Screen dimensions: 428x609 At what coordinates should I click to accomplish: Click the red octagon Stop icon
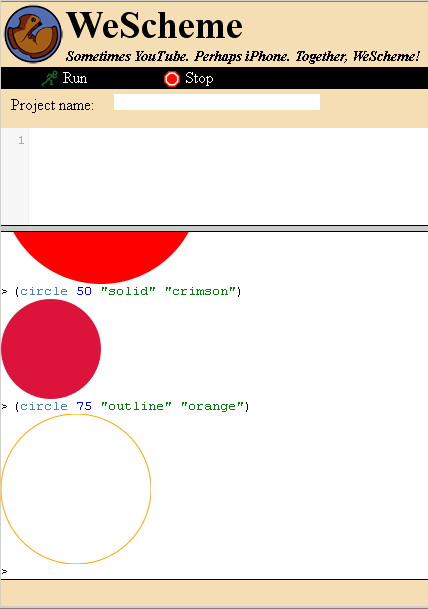[x=172, y=79]
